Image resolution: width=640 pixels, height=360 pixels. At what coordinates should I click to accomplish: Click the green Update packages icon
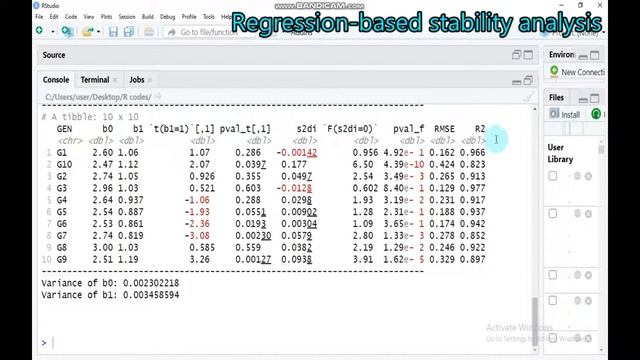[596, 114]
